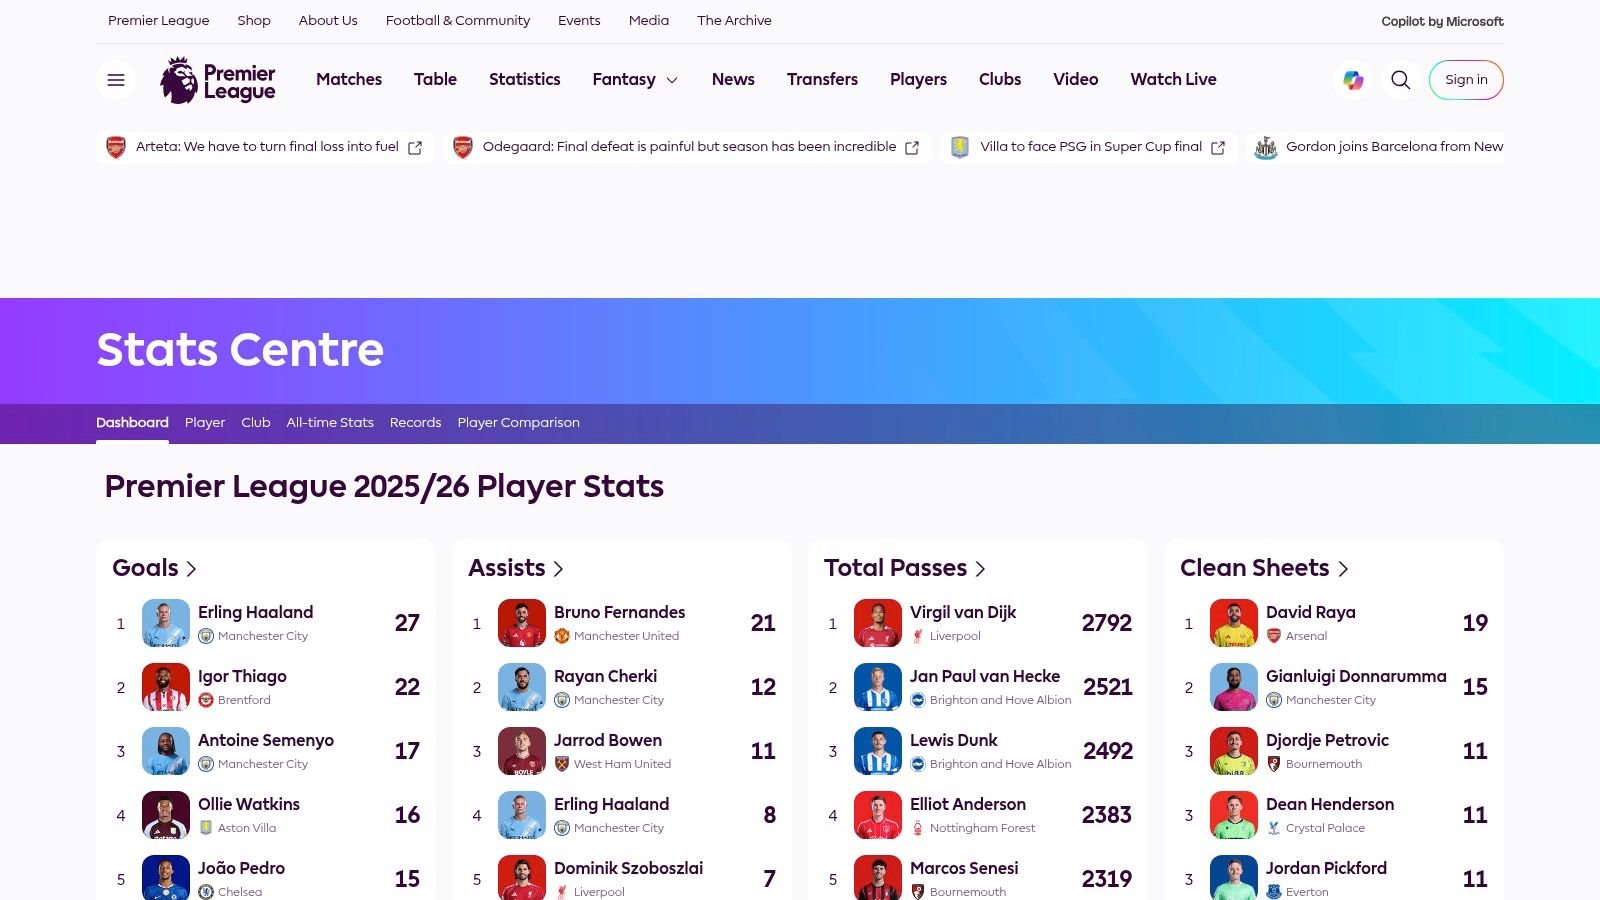This screenshot has height=900, width=1600.
Task: Open Antoine Semenyo player name
Action: tap(266, 741)
